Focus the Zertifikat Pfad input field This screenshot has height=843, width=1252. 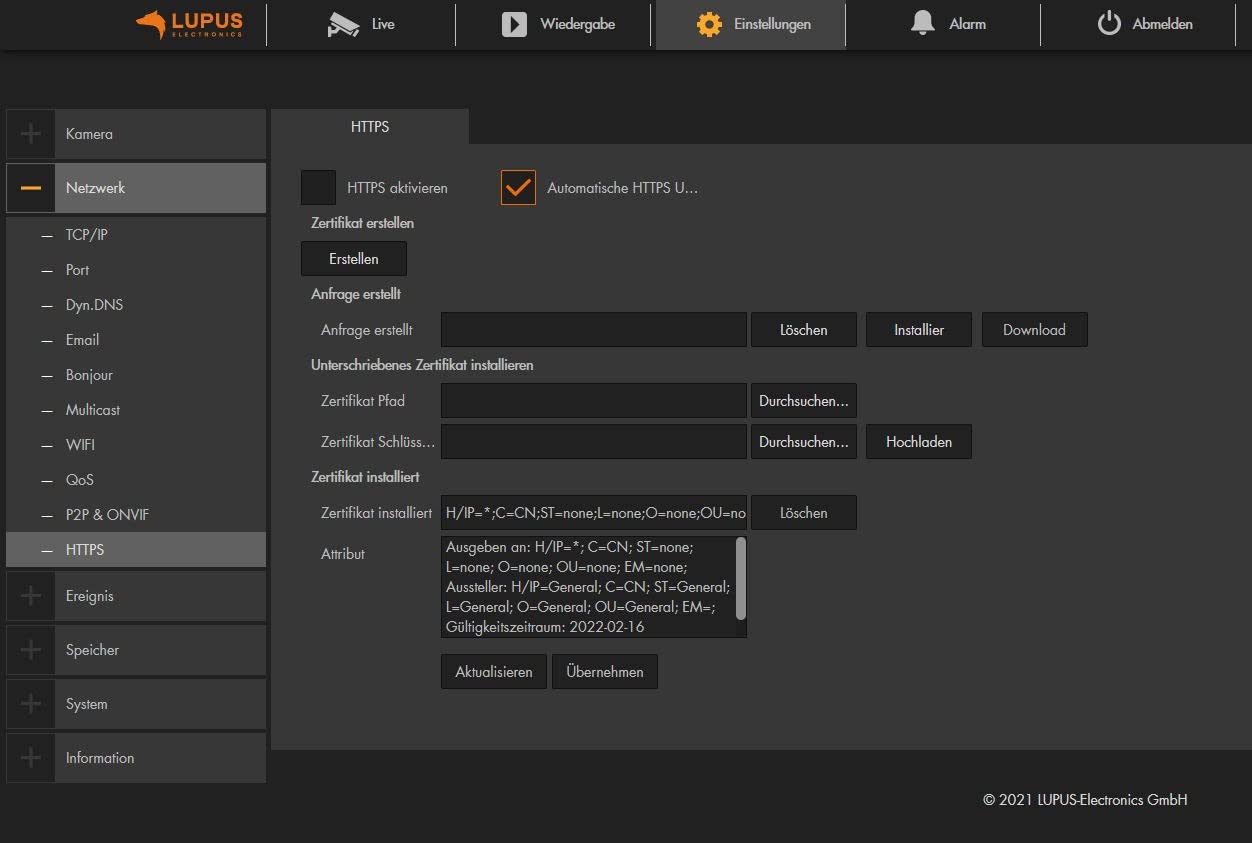click(x=594, y=400)
